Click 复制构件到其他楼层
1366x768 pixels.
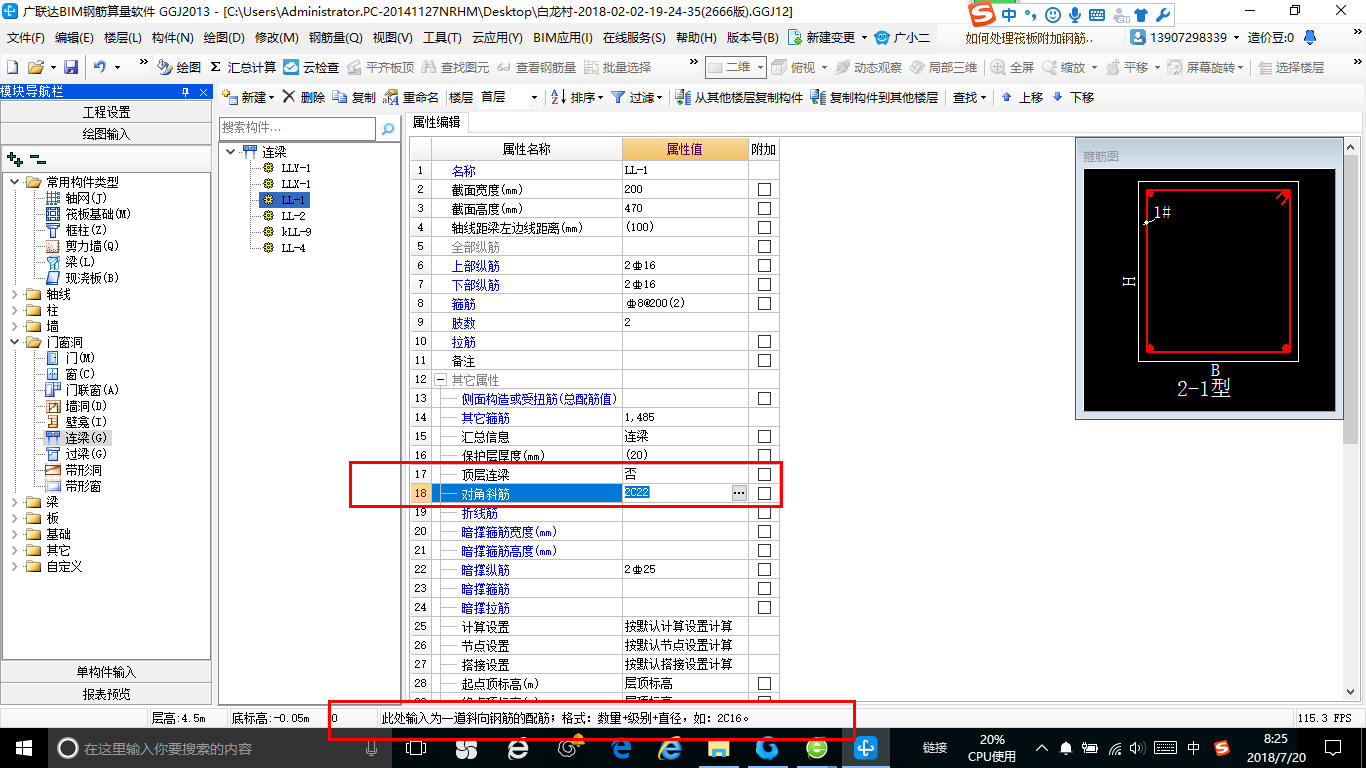[x=874, y=97]
